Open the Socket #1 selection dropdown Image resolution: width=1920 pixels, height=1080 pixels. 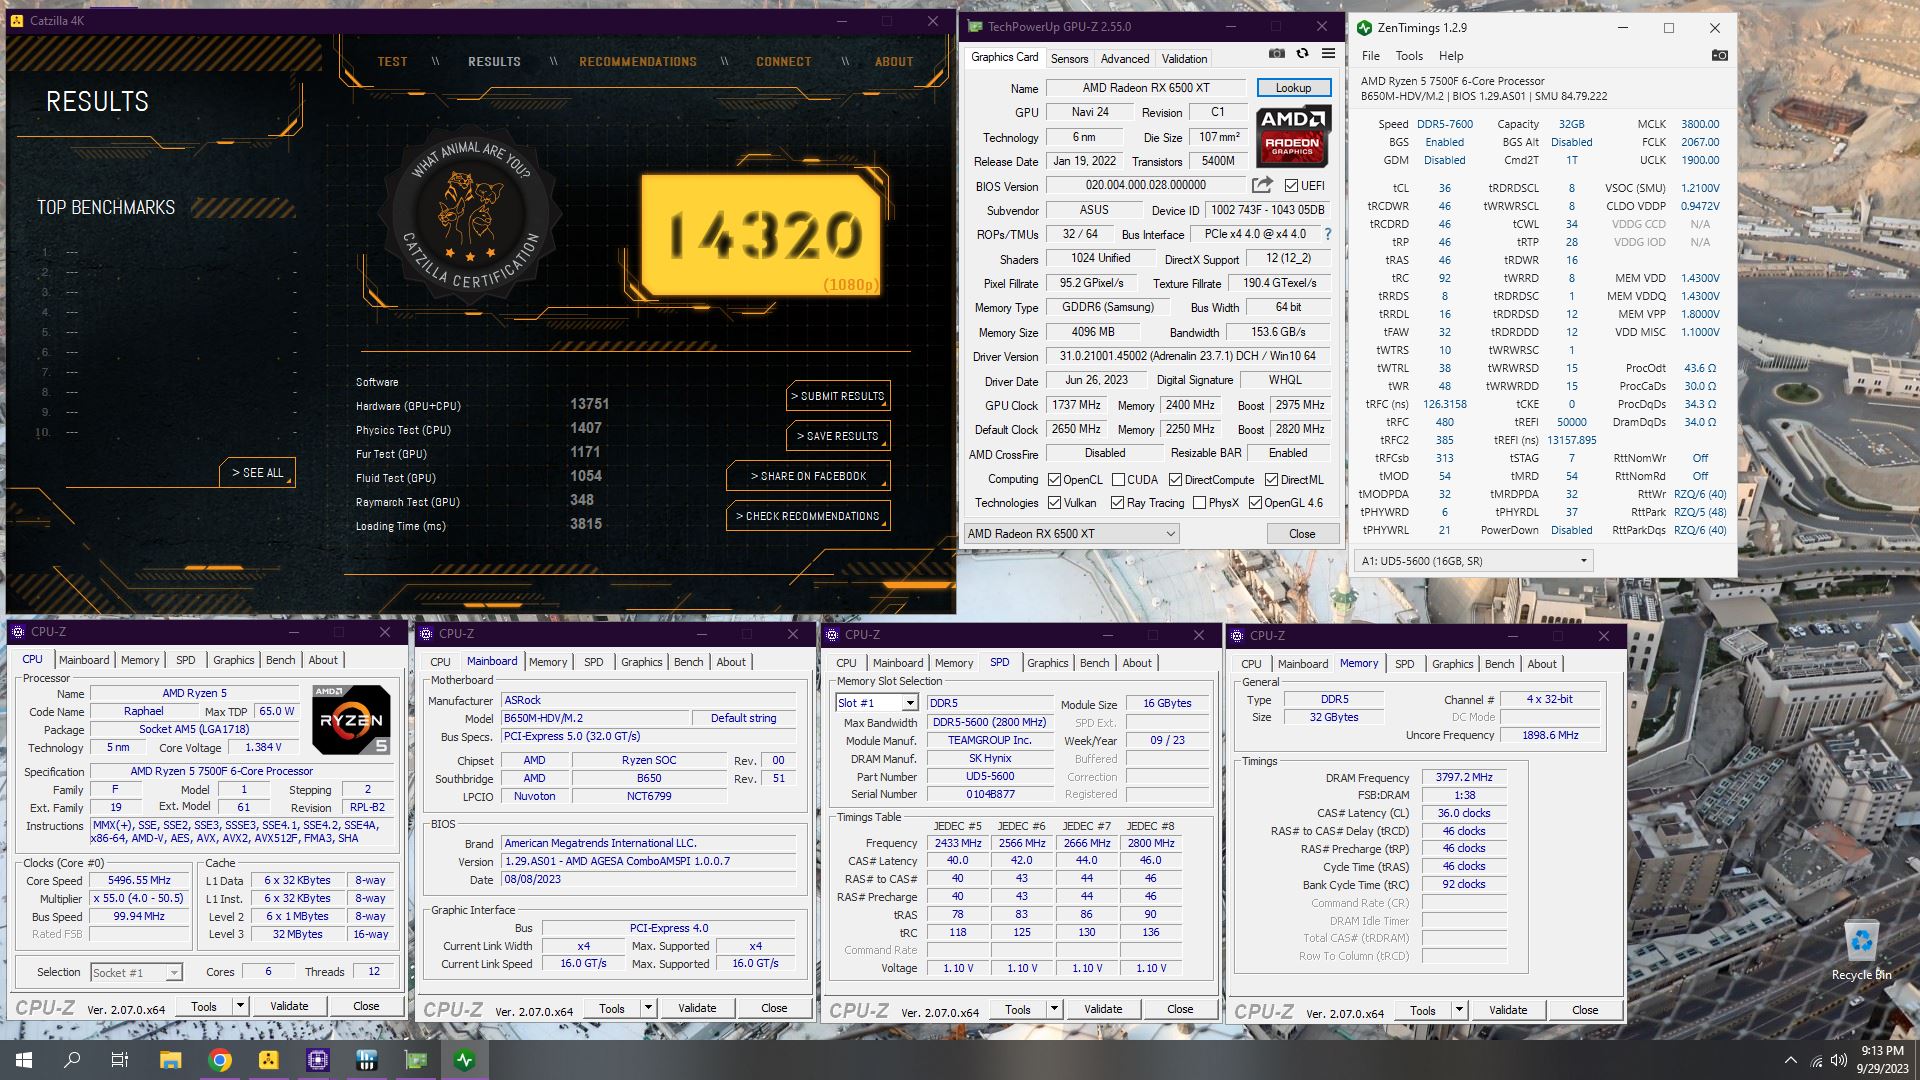coord(135,972)
